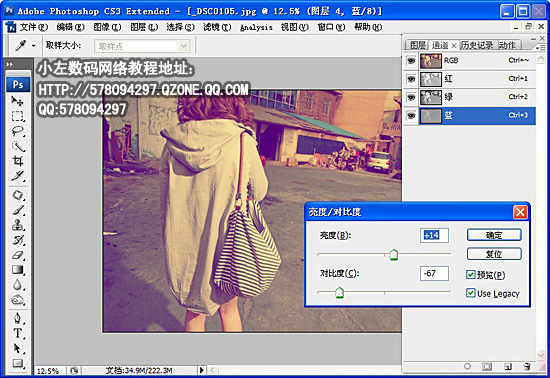Screen dimensions: 550x378
Task: Load channel as selection icon
Action: (x=467, y=366)
